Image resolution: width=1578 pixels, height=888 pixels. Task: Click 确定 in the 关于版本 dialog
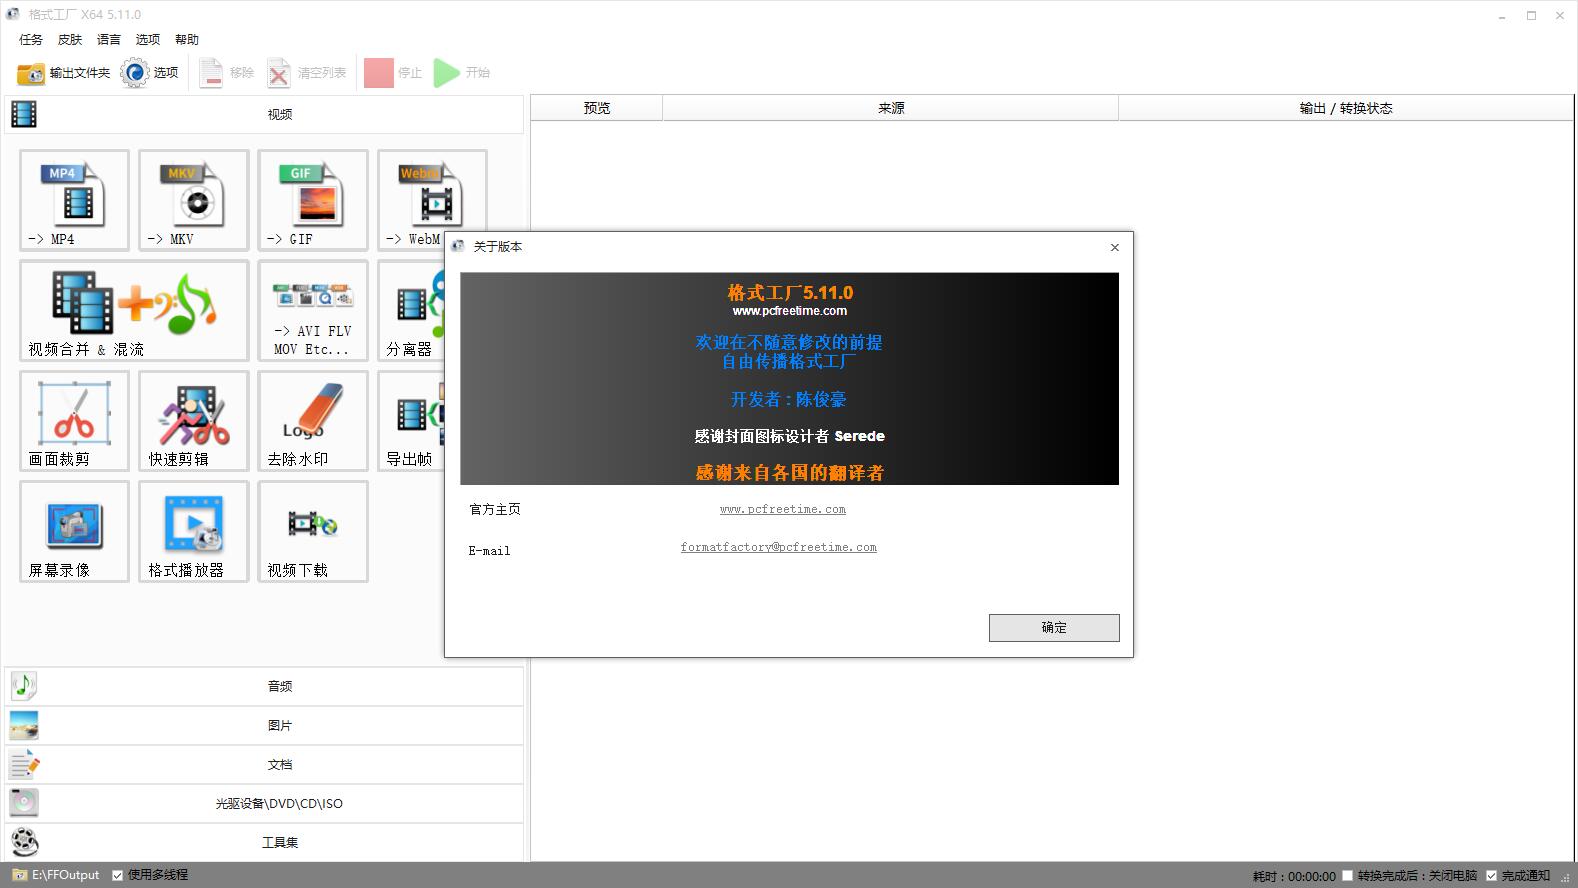pos(1054,627)
